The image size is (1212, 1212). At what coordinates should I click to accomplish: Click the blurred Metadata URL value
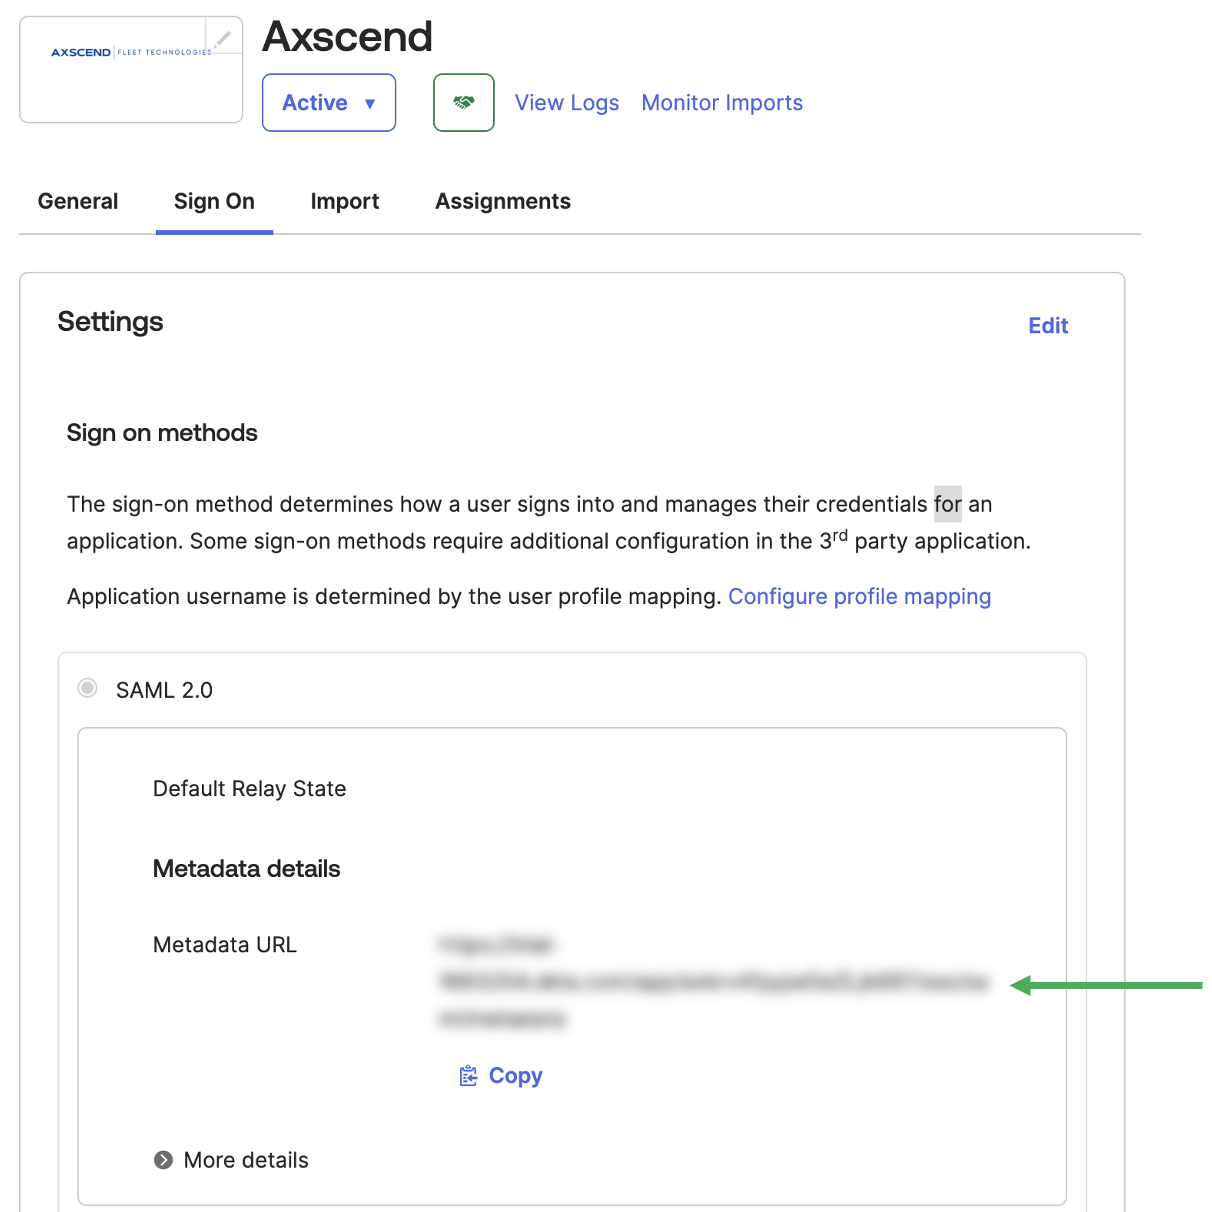click(x=713, y=982)
